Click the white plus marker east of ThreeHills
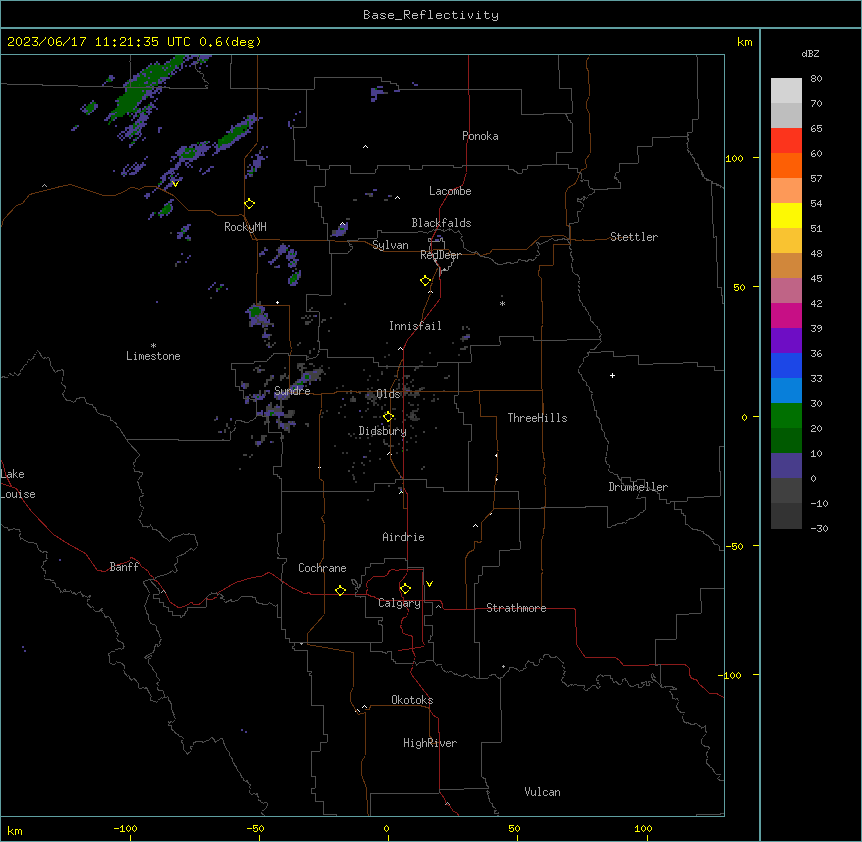The height and width of the screenshot is (842, 862). pos(612,375)
